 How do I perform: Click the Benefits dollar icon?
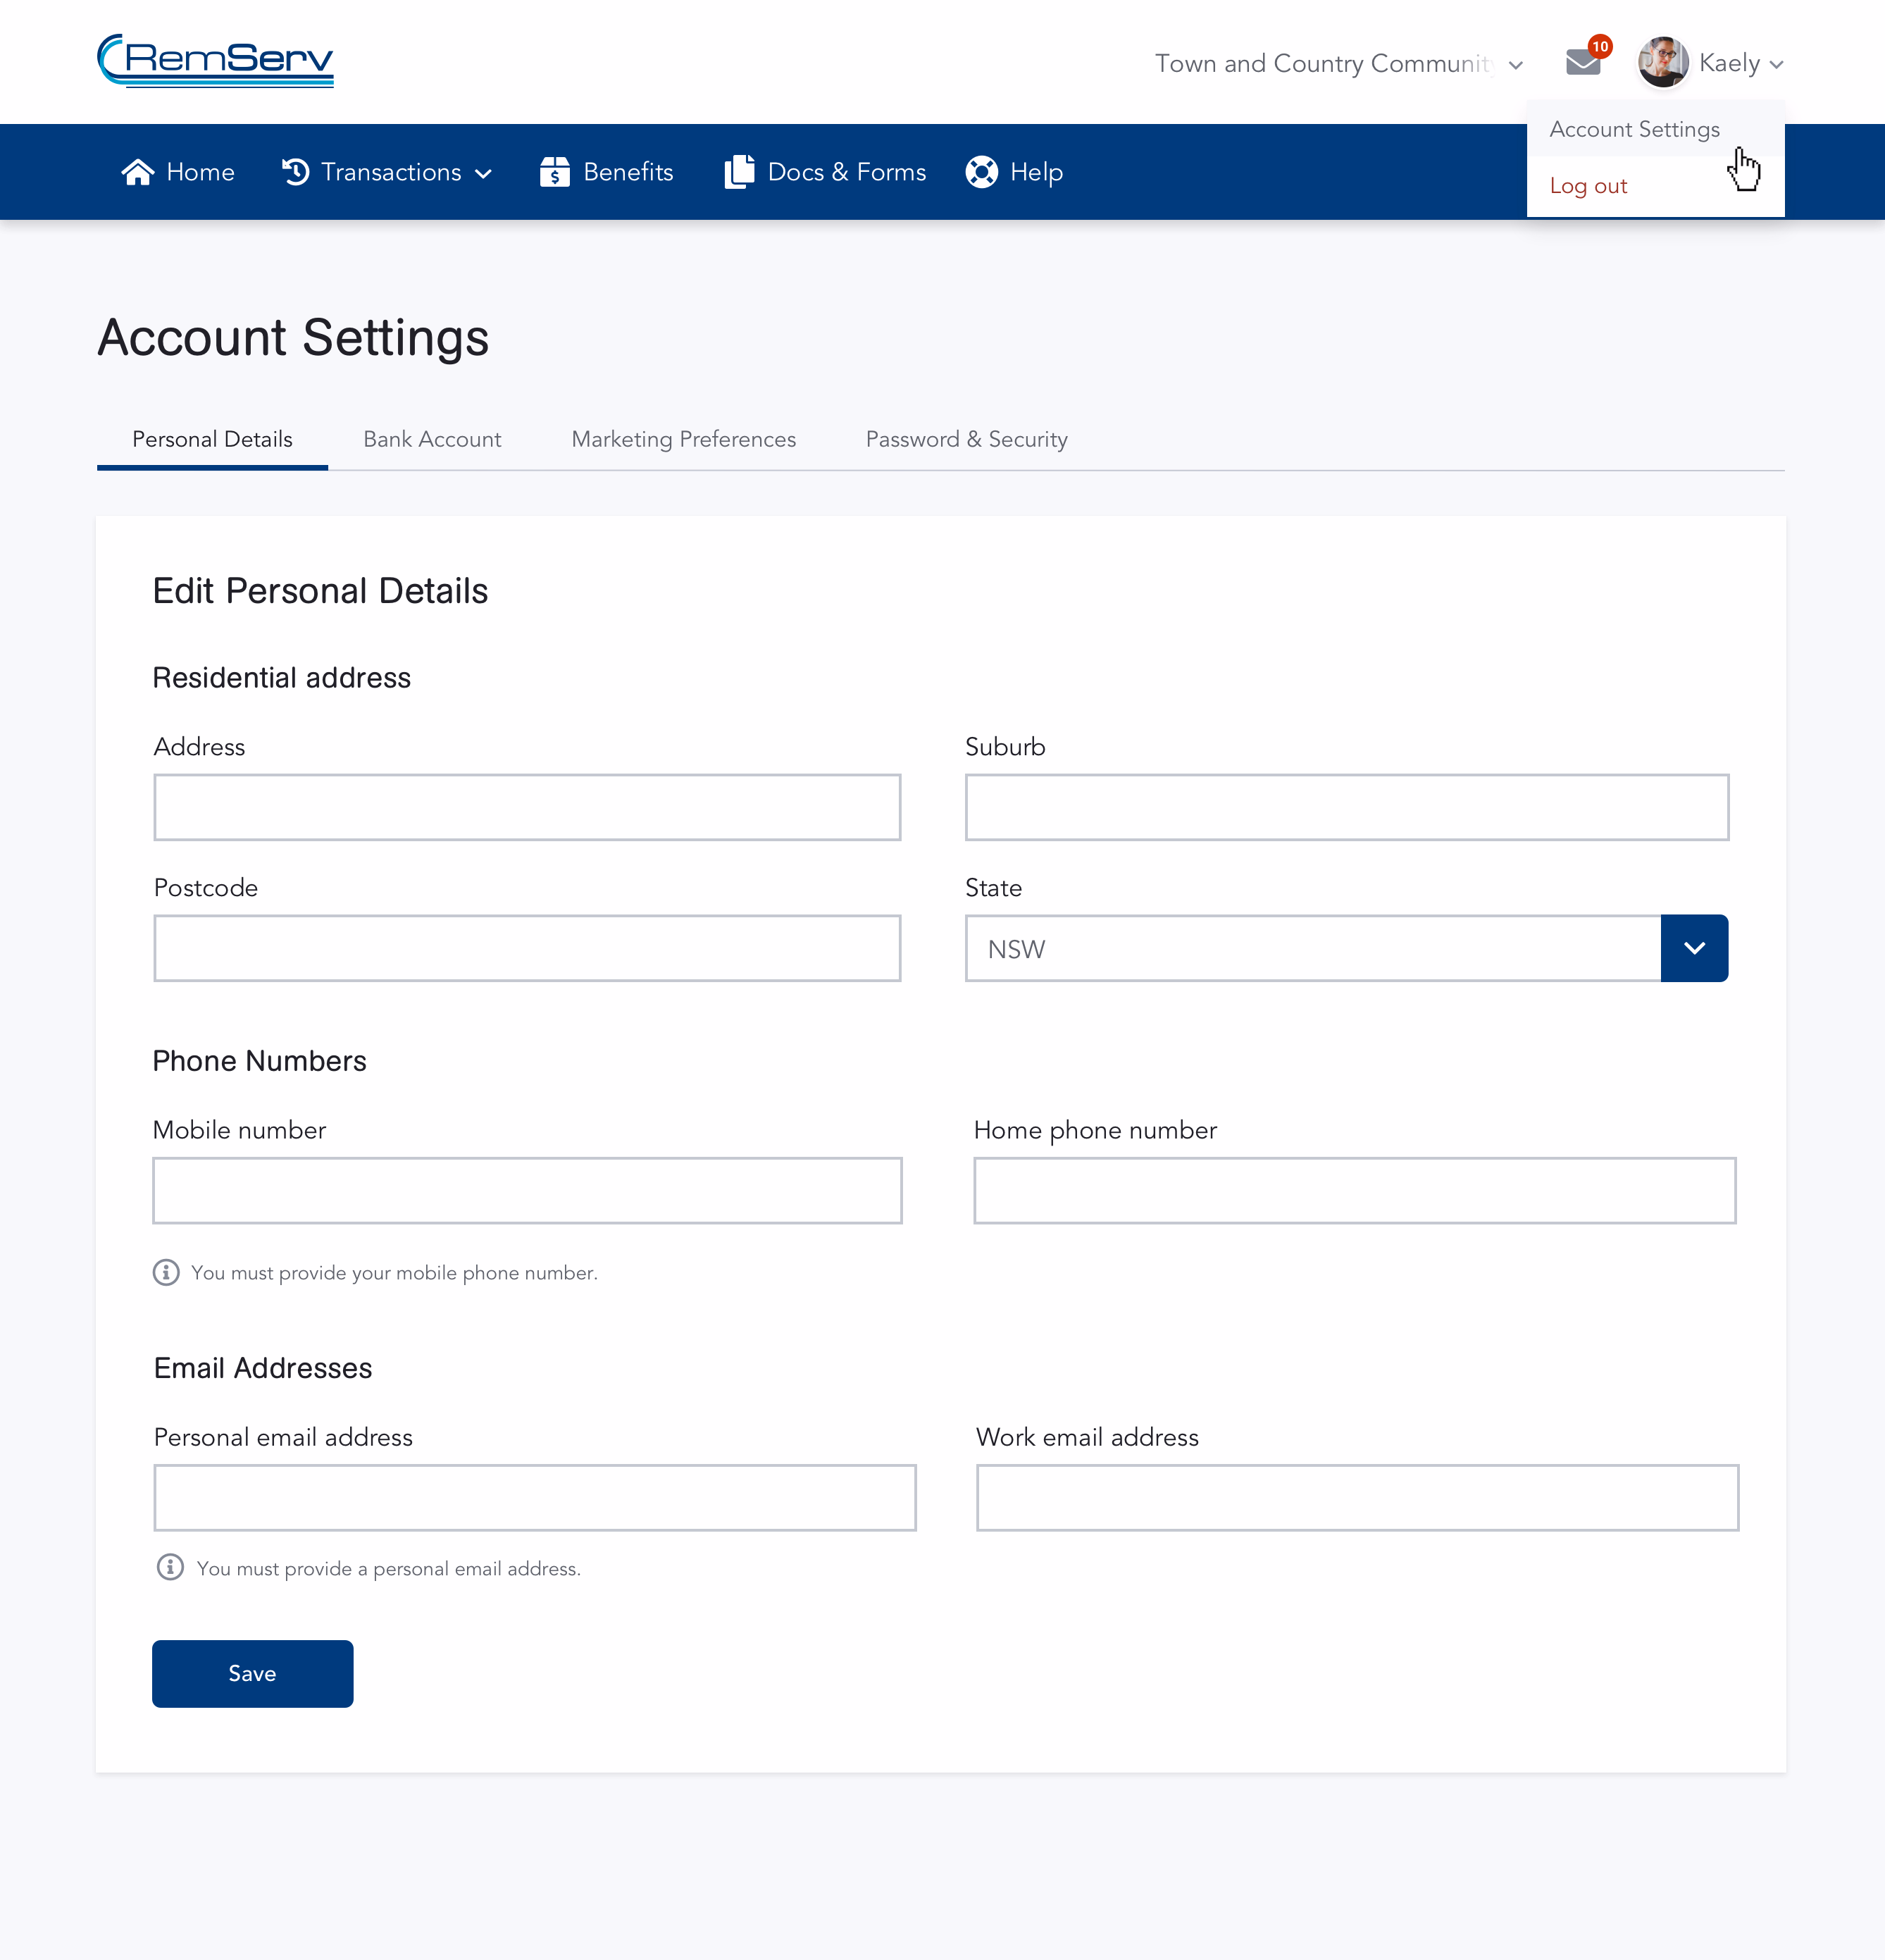(x=556, y=171)
